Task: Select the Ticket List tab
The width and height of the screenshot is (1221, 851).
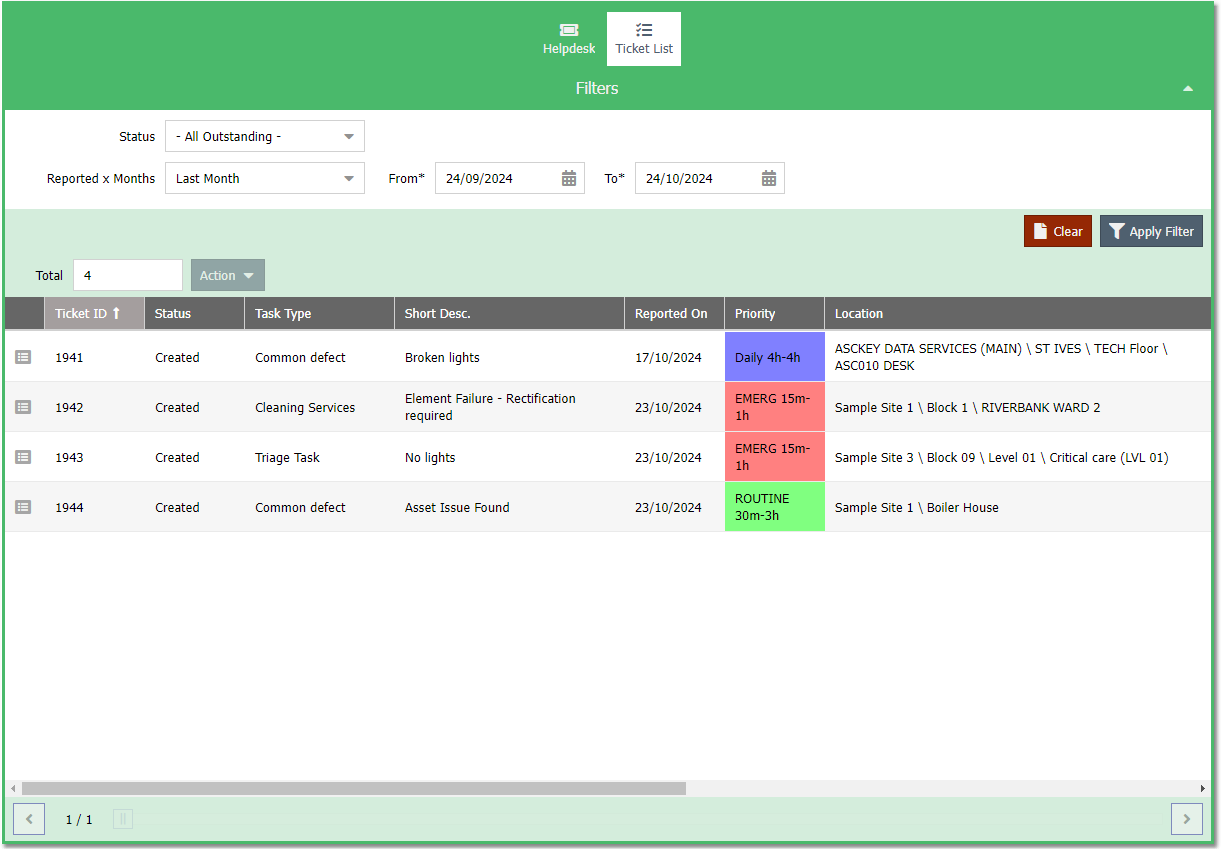Action: [x=644, y=39]
